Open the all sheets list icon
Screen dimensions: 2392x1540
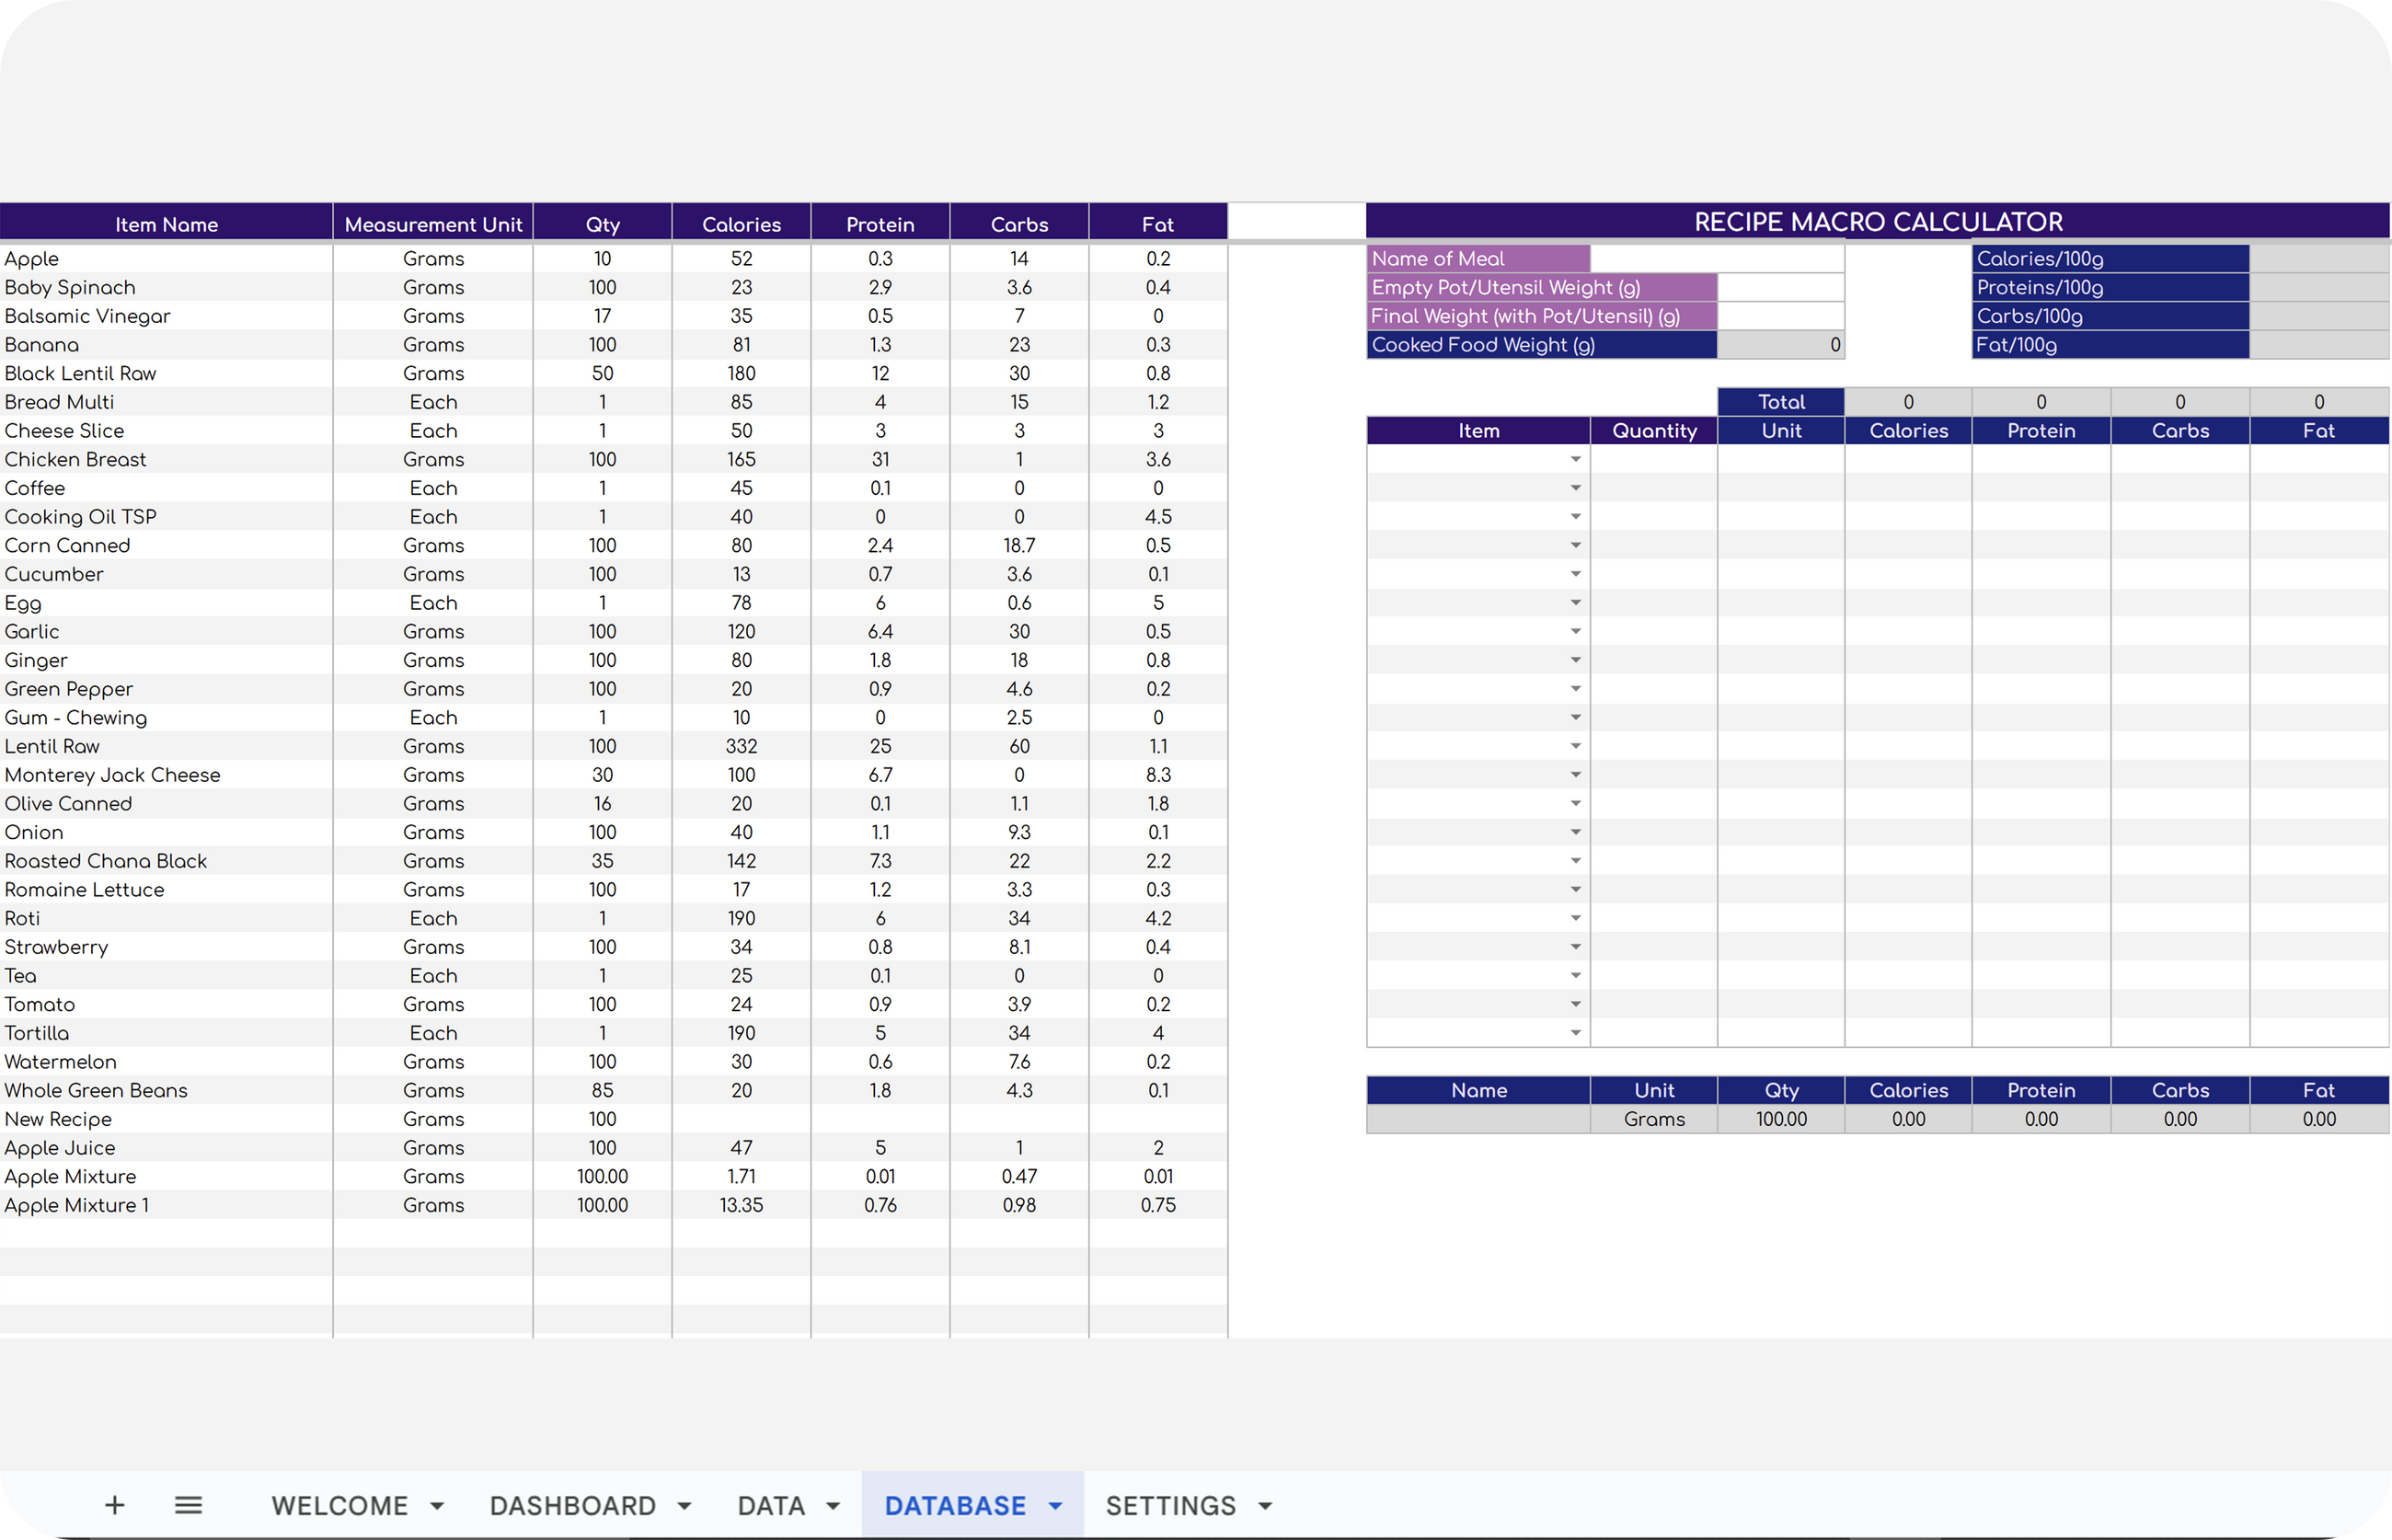[x=188, y=1505]
